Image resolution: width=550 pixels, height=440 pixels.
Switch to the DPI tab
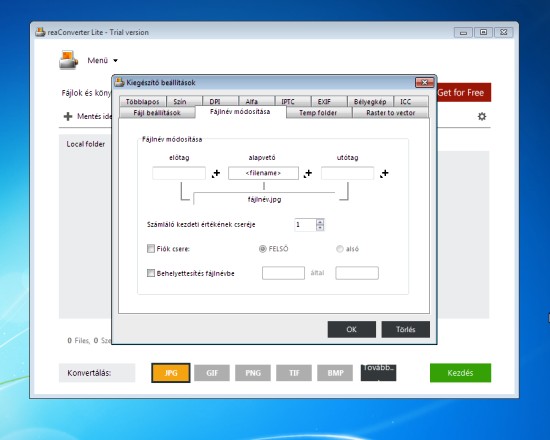pyautogui.click(x=220, y=101)
